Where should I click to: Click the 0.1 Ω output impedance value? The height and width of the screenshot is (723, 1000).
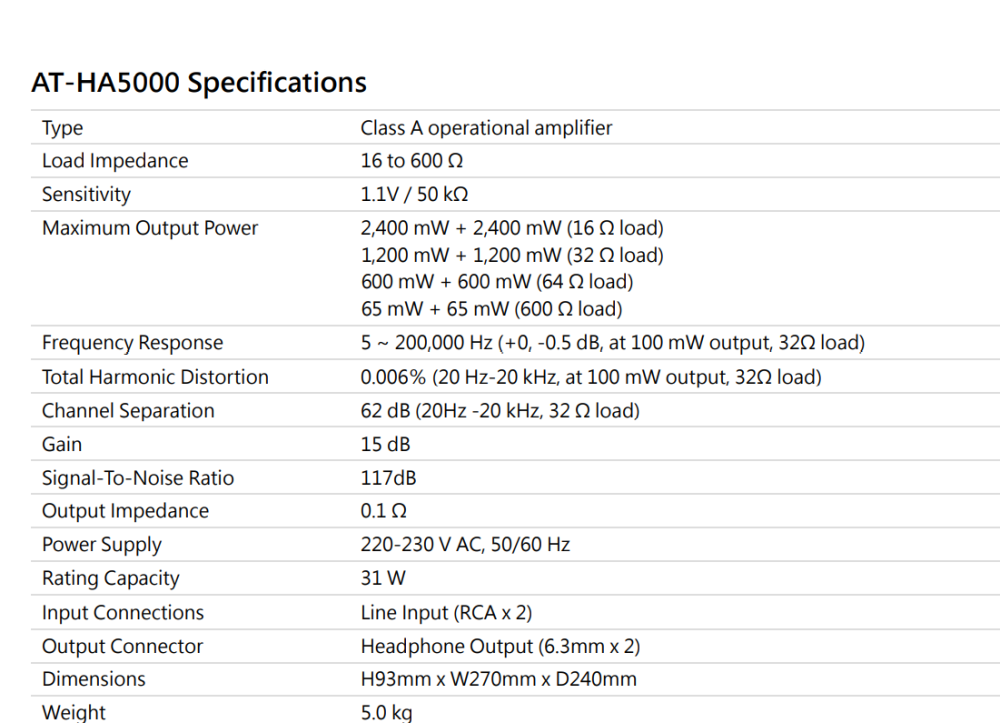[383, 511]
